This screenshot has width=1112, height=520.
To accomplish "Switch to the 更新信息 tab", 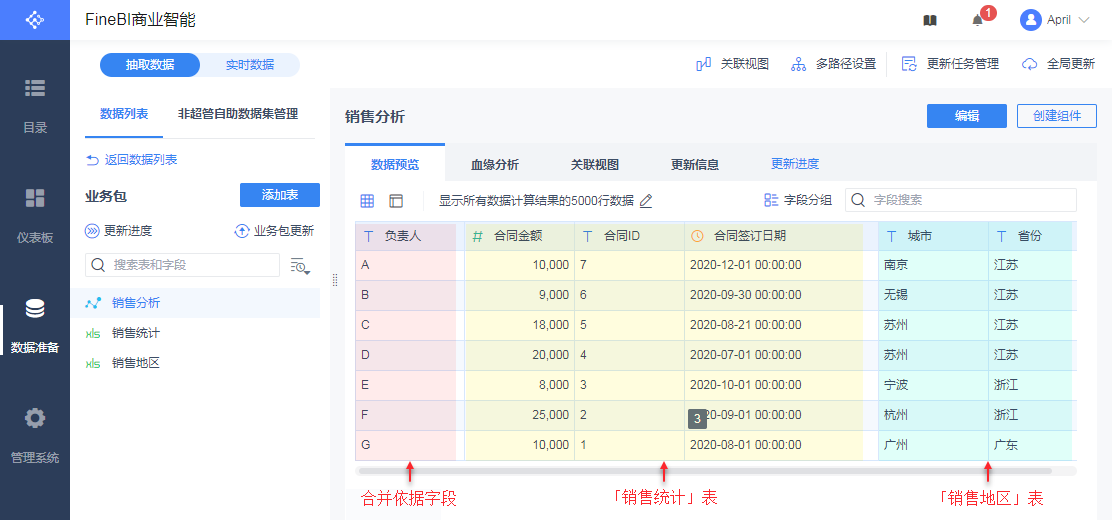I will [x=694, y=165].
